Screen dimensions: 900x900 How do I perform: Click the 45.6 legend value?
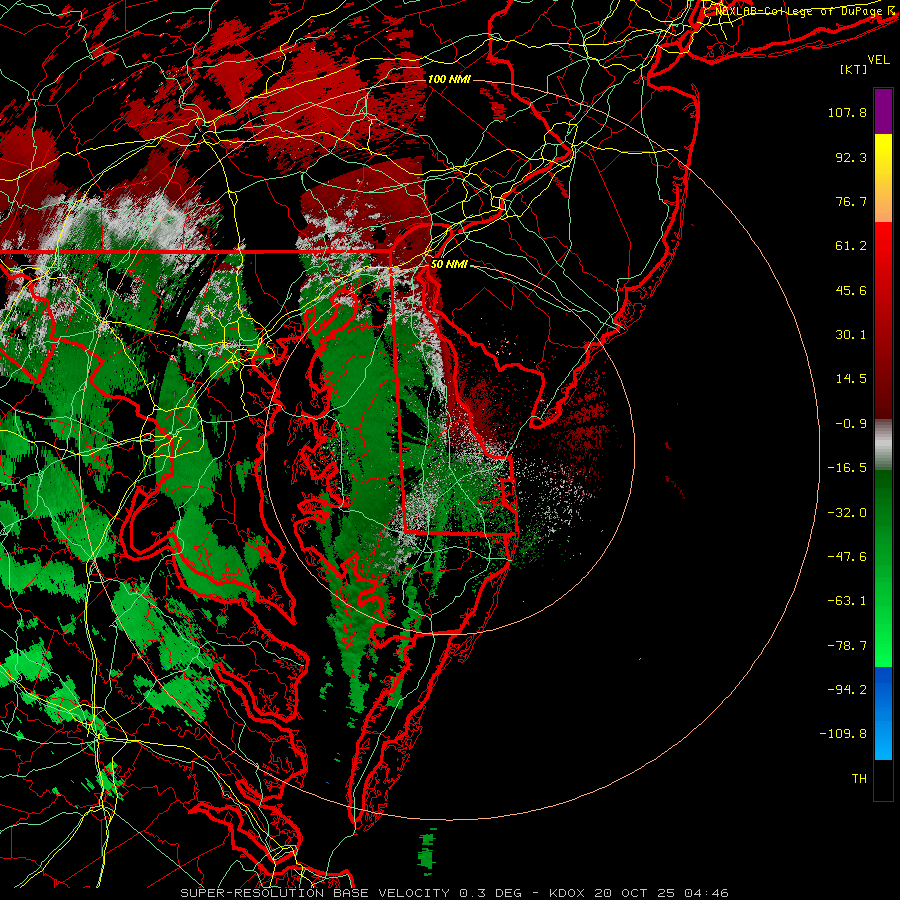(x=851, y=290)
